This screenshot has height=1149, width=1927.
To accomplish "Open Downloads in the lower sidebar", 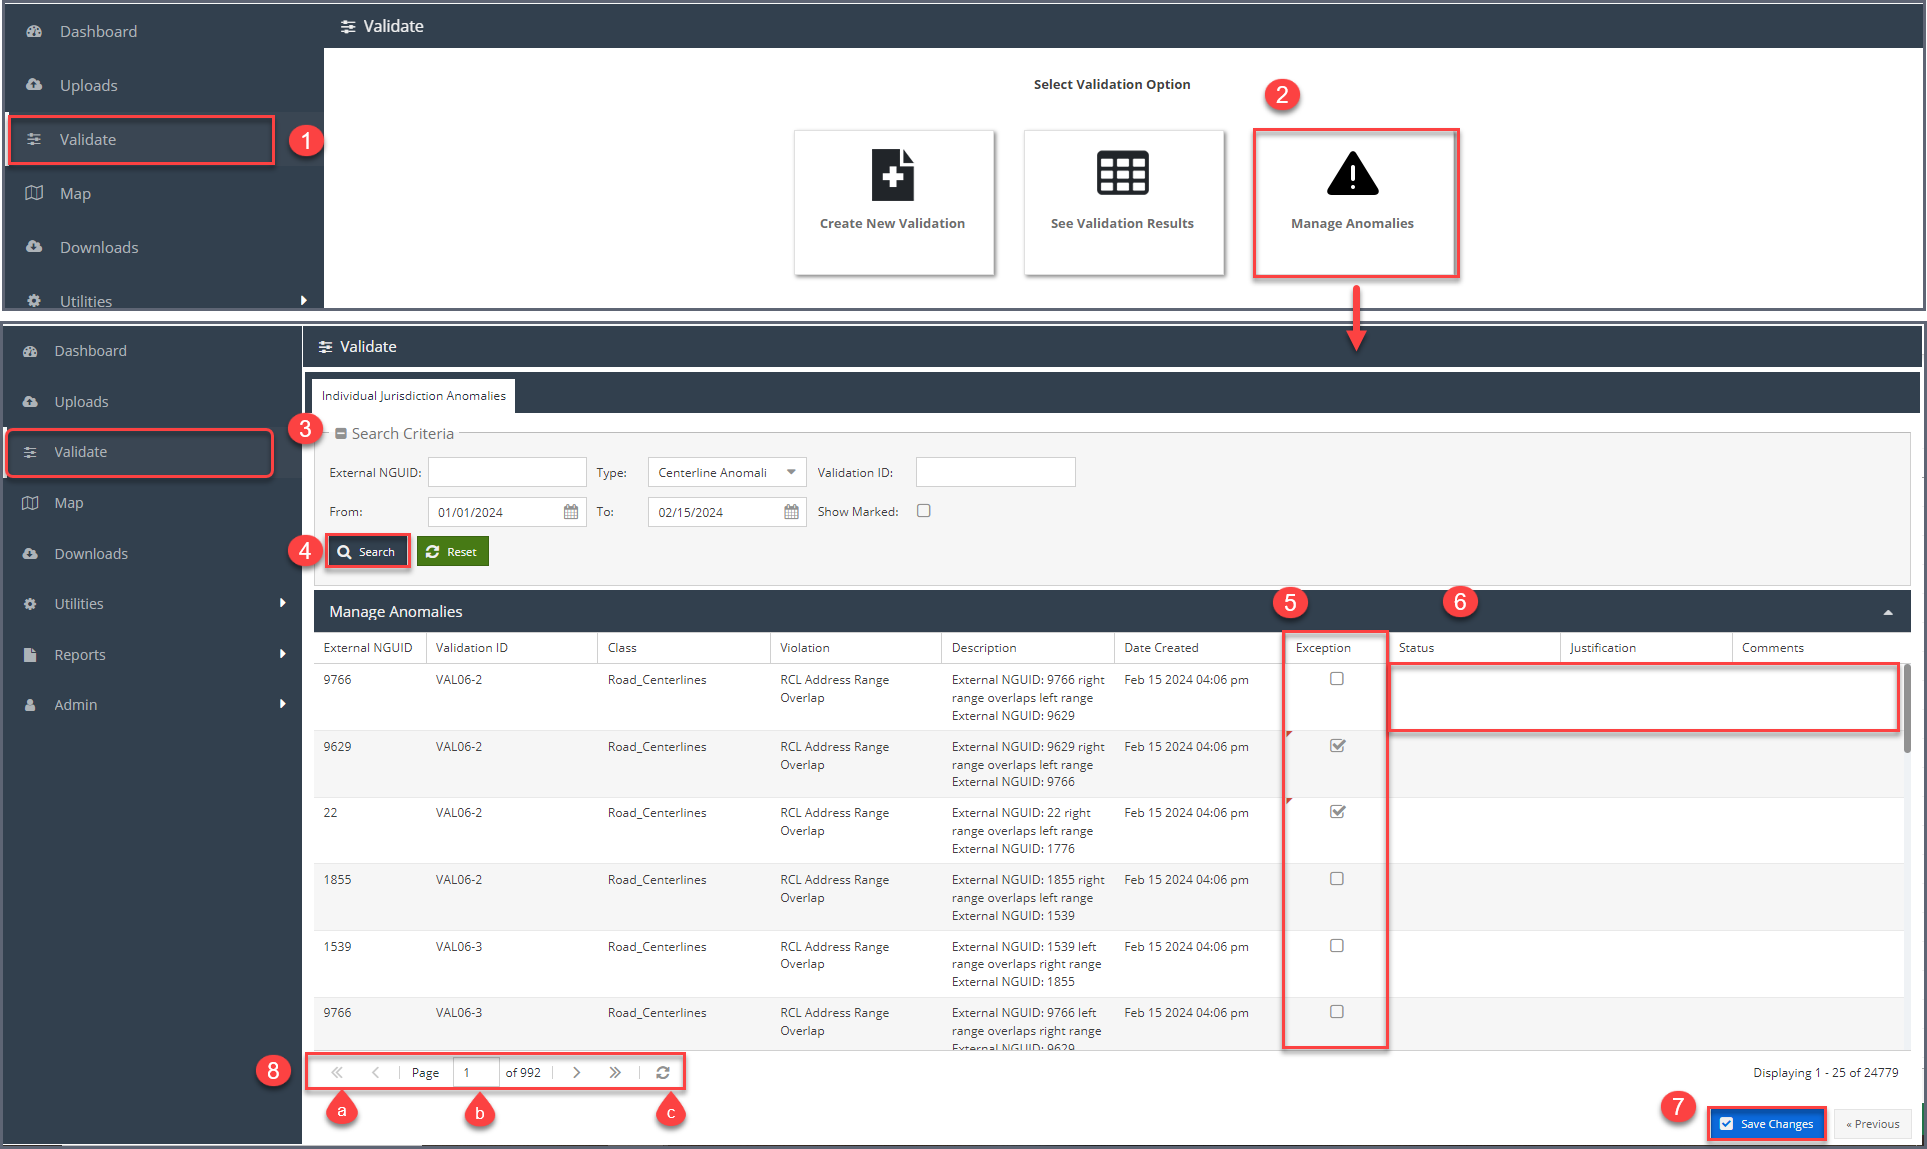I will point(91,553).
